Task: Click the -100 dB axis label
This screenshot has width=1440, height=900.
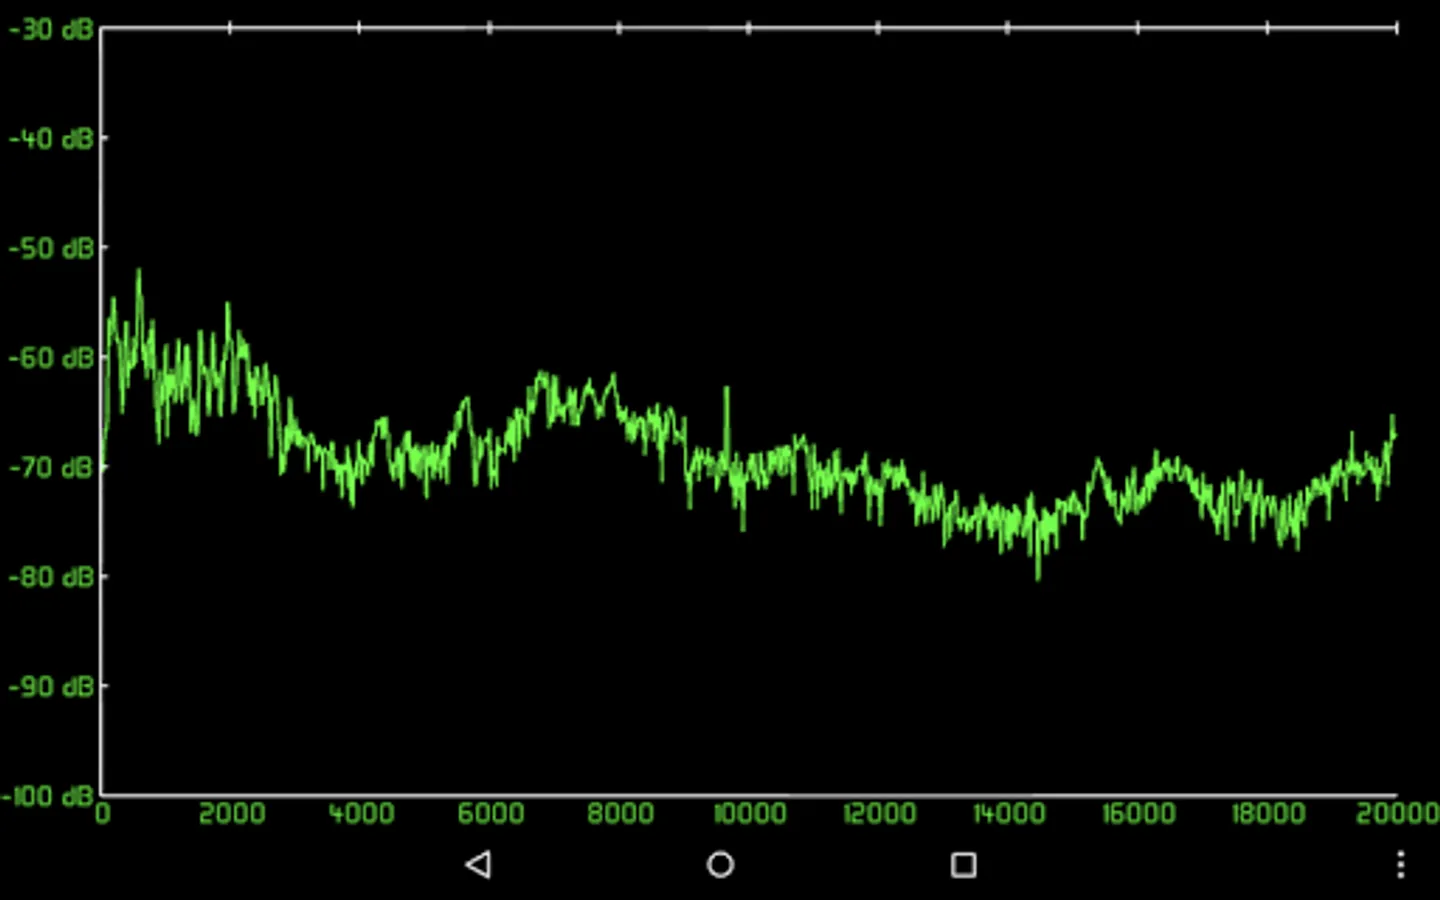Action: point(48,796)
